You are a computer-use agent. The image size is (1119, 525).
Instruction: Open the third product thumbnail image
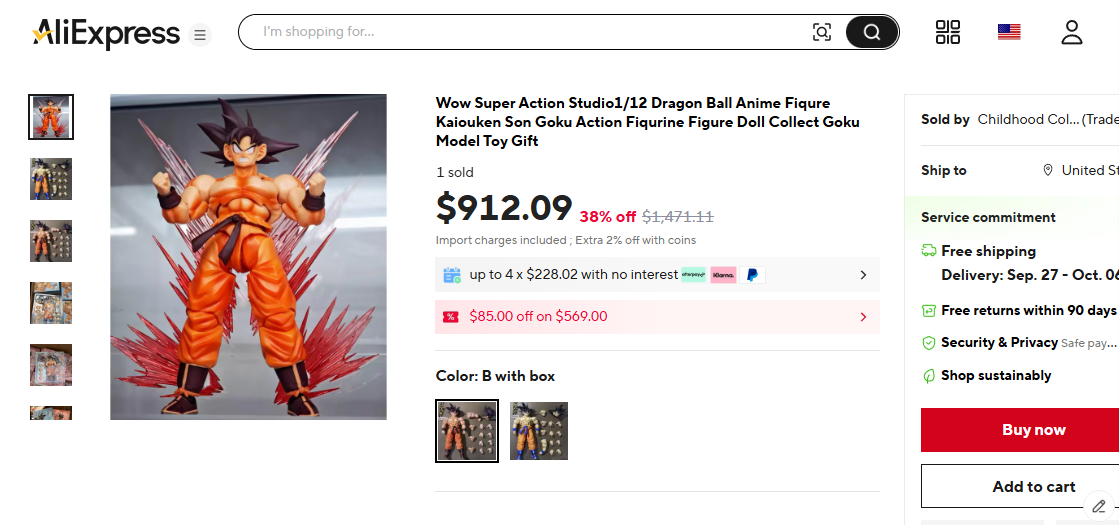click(51, 241)
